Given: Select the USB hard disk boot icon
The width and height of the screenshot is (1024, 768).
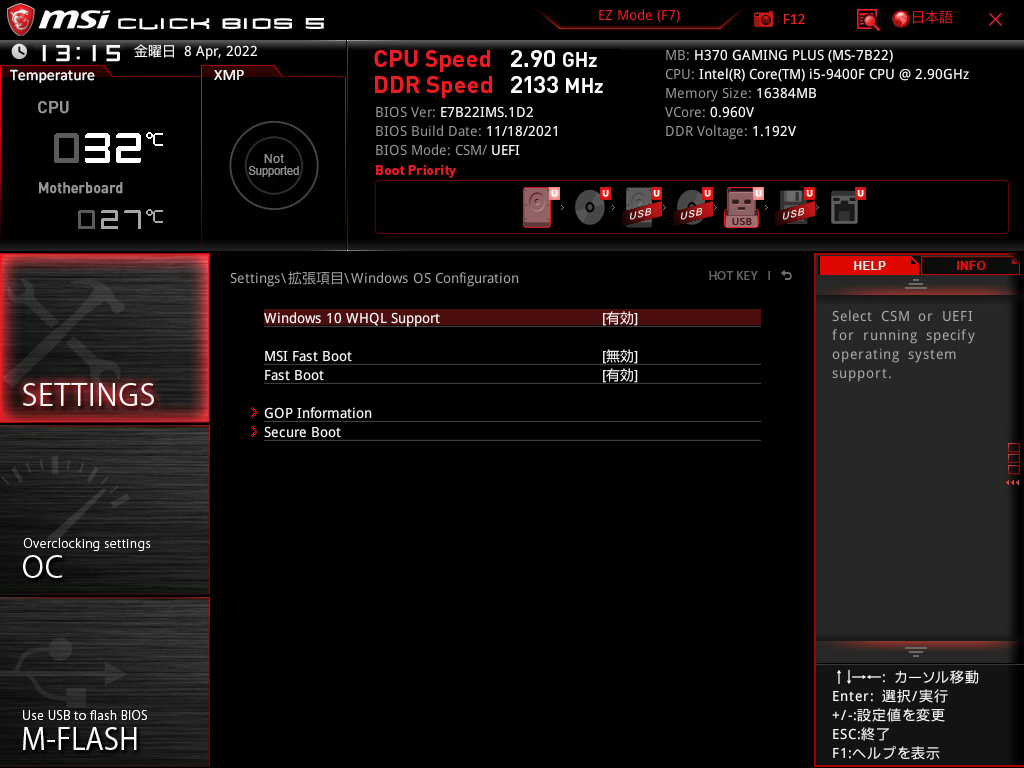Looking at the screenshot, I should coord(641,207).
